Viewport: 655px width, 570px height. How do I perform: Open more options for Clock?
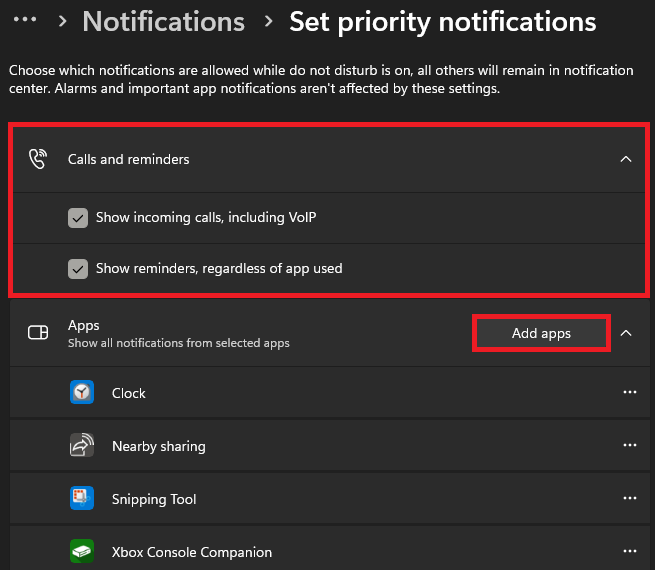tap(629, 393)
